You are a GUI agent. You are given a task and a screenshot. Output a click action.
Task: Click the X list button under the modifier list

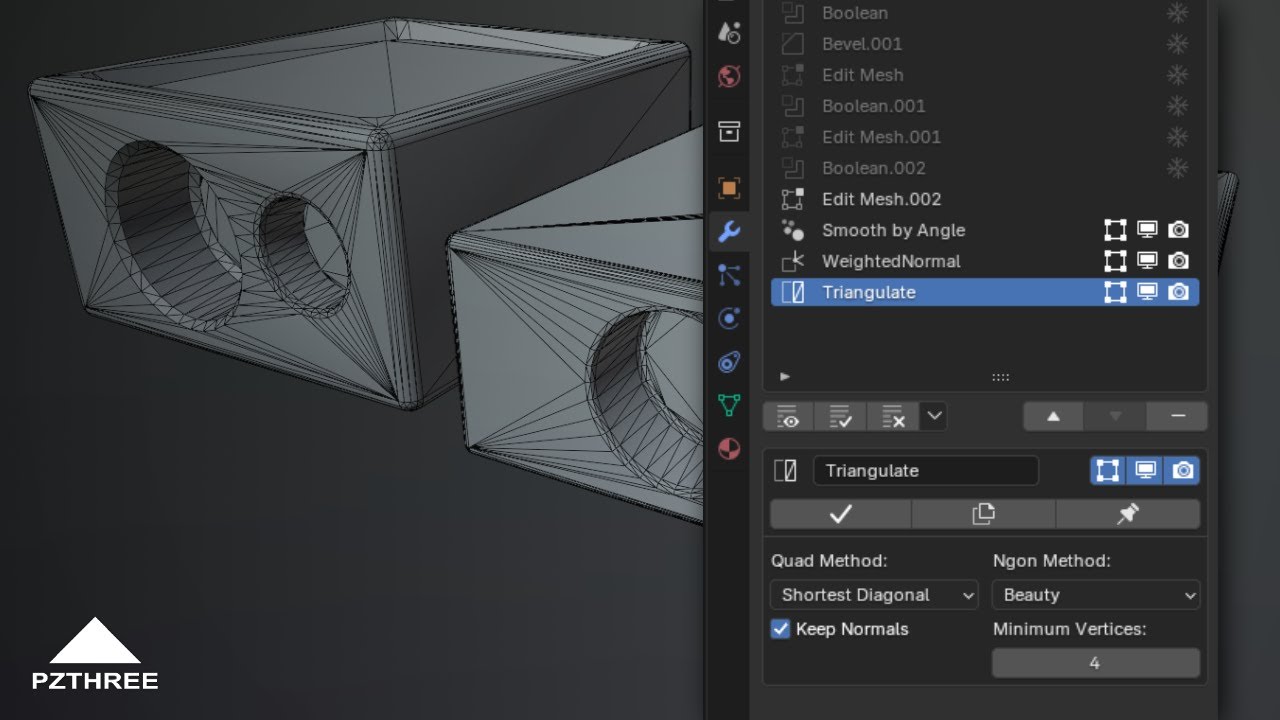(893, 417)
